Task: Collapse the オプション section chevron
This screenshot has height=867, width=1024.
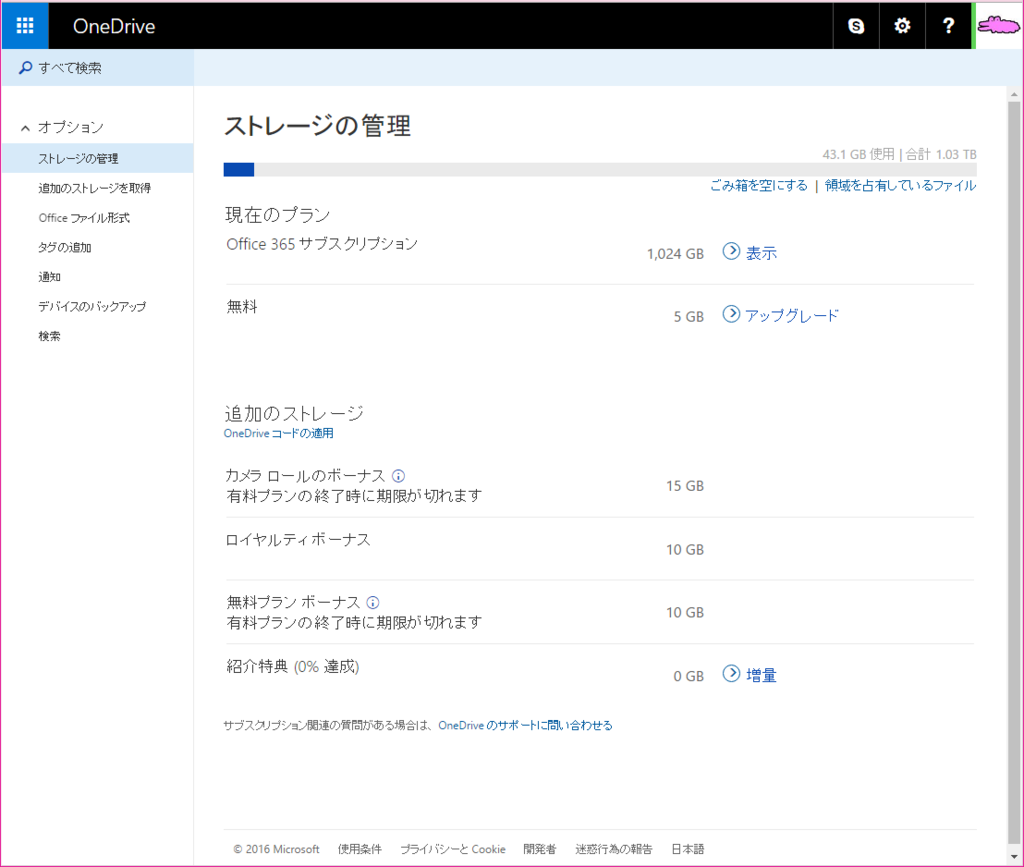Action: (x=25, y=128)
